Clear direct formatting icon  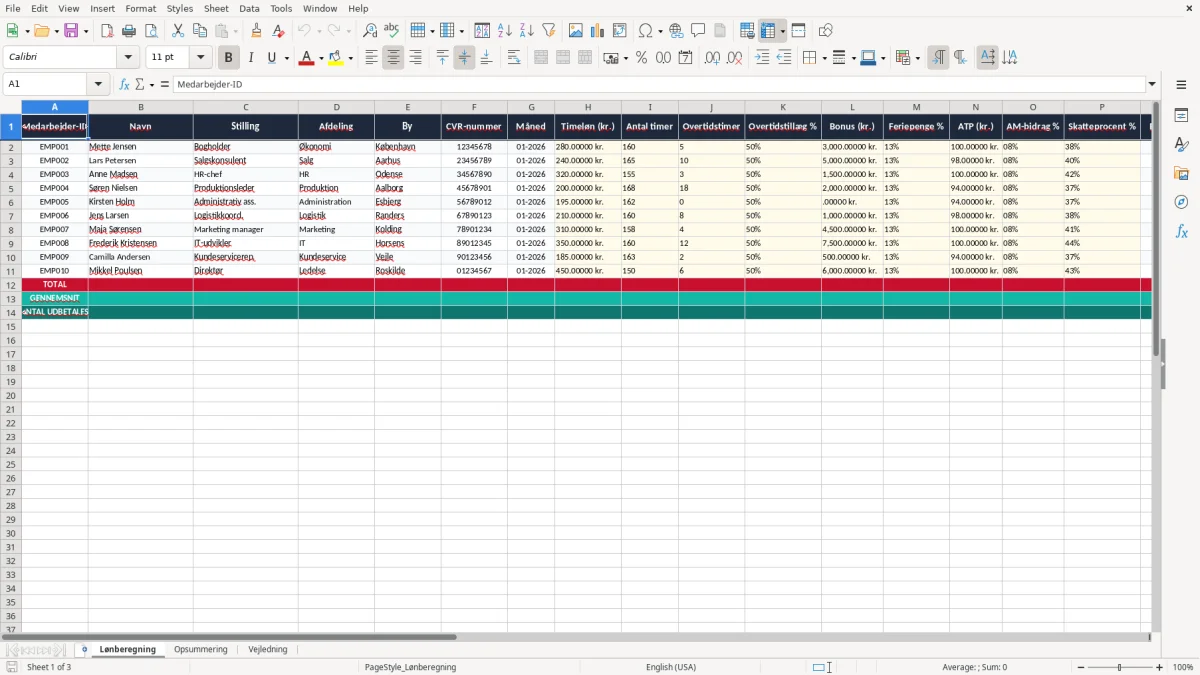[278, 31]
